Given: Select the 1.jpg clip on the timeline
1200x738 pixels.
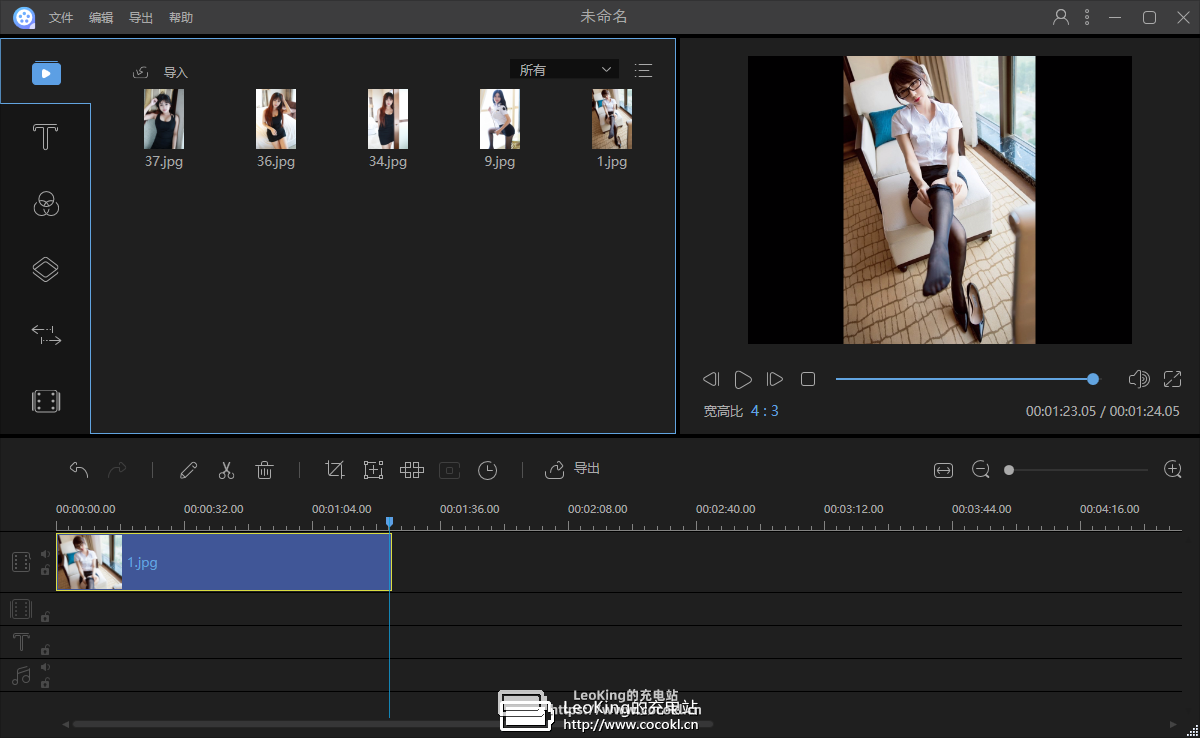Looking at the screenshot, I should pyautogui.click(x=224, y=562).
